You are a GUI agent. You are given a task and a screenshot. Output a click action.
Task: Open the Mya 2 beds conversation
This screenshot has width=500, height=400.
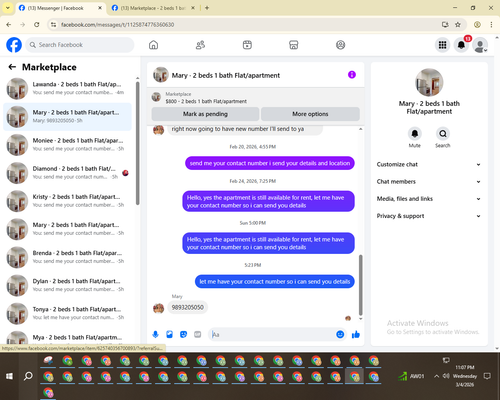click(x=68, y=338)
